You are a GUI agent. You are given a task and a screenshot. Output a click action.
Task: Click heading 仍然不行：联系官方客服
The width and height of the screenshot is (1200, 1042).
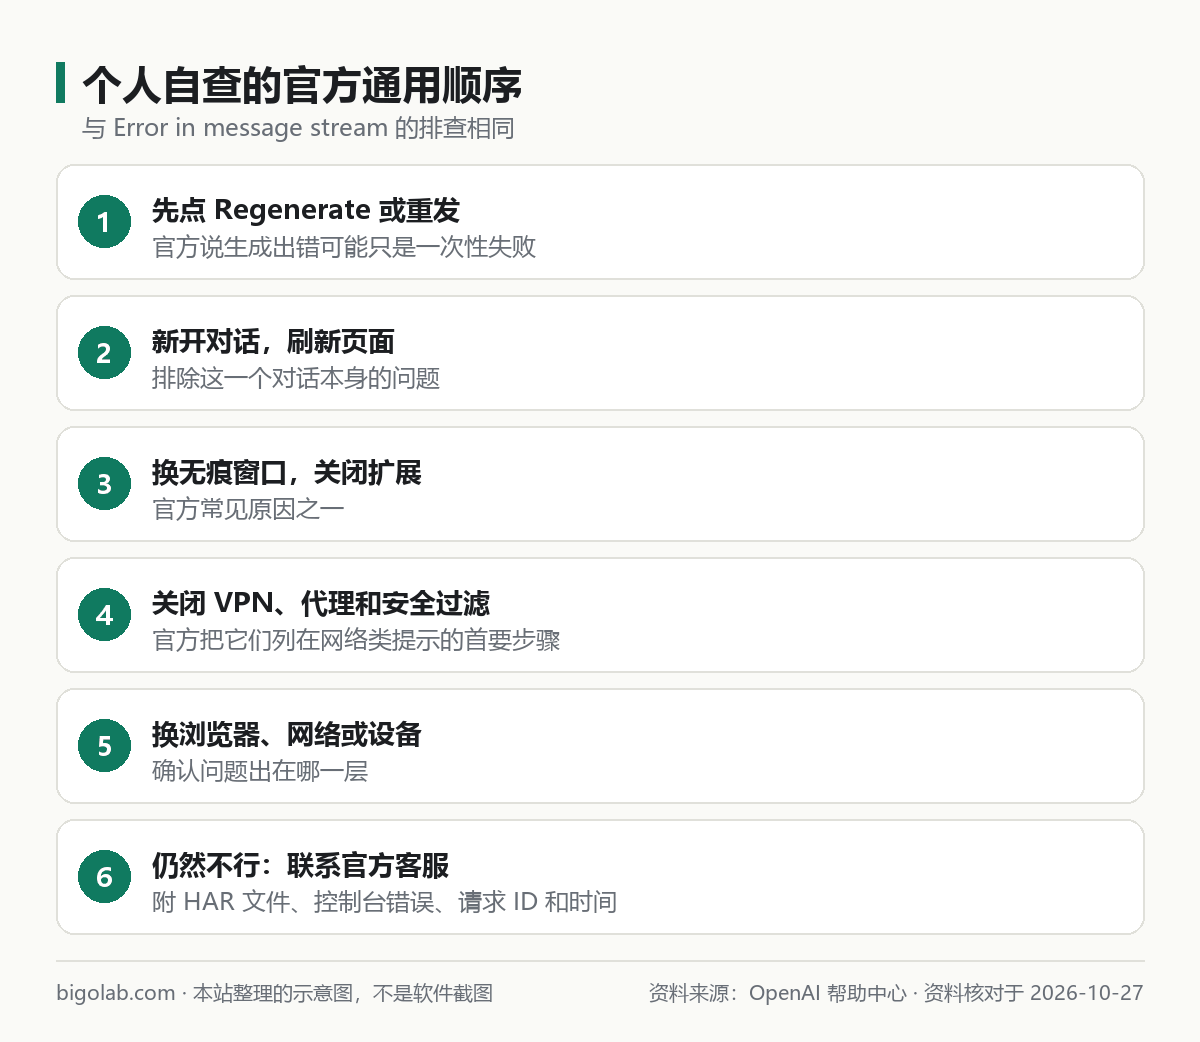[300, 865]
